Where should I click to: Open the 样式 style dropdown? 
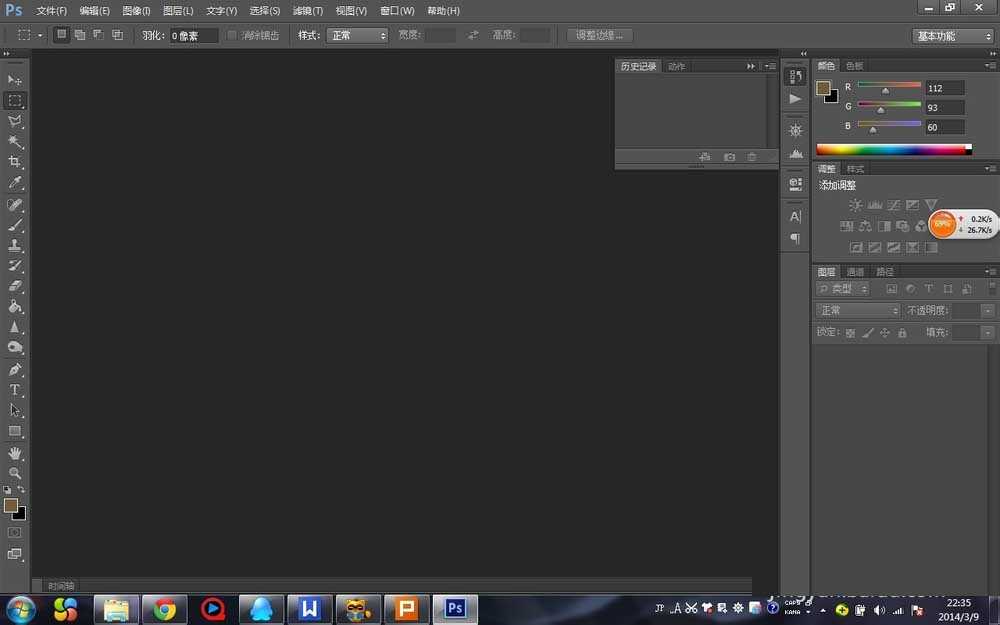pyautogui.click(x=357, y=35)
